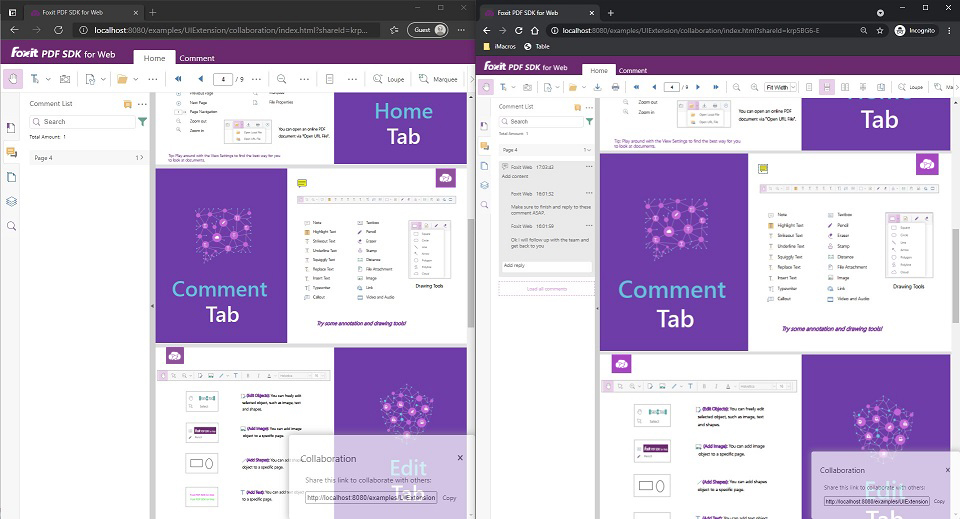Open iMacros bookmark folder
Viewport: 960px width, 519px height.
tap(500, 47)
